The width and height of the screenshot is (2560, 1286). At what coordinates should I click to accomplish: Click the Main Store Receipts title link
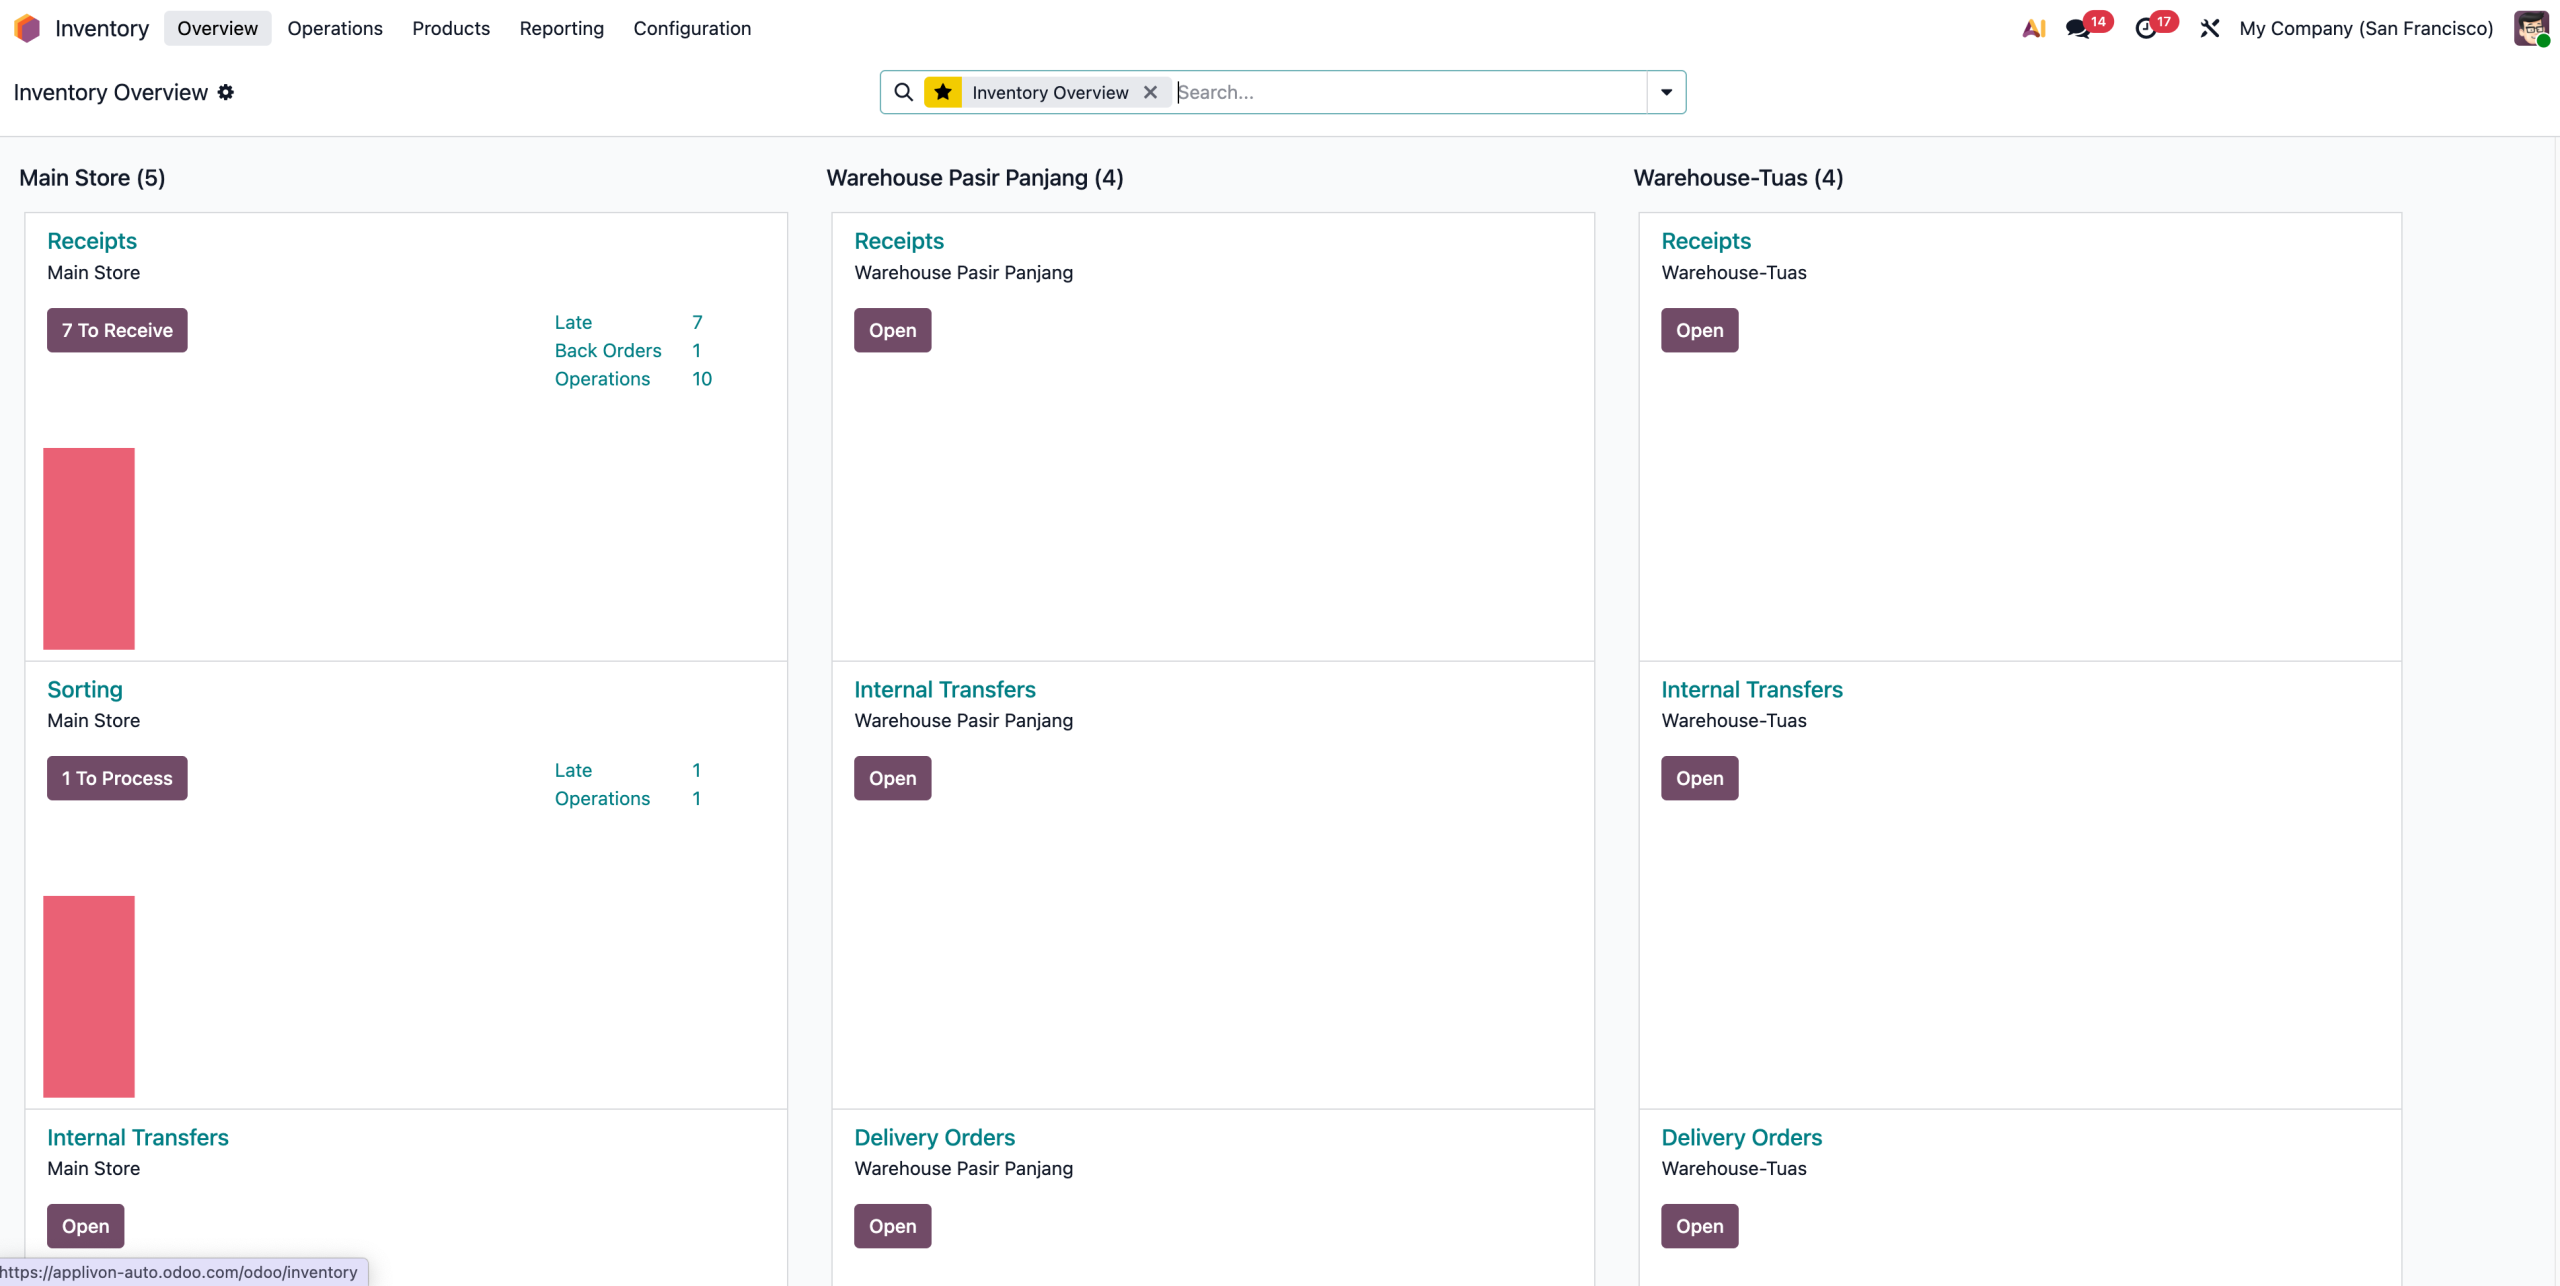pyautogui.click(x=92, y=241)
